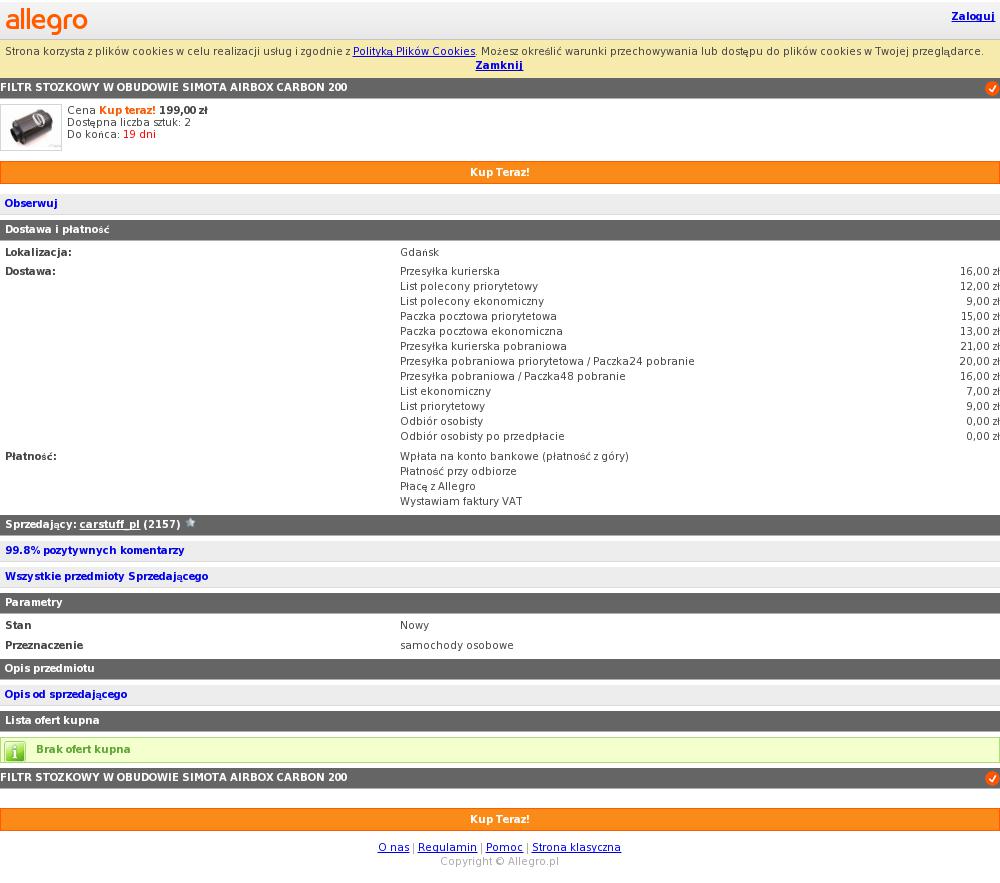Viewport: 1000px width, 883px height.
Task: Click the Parametry section header
Action: tap(500, 602)
